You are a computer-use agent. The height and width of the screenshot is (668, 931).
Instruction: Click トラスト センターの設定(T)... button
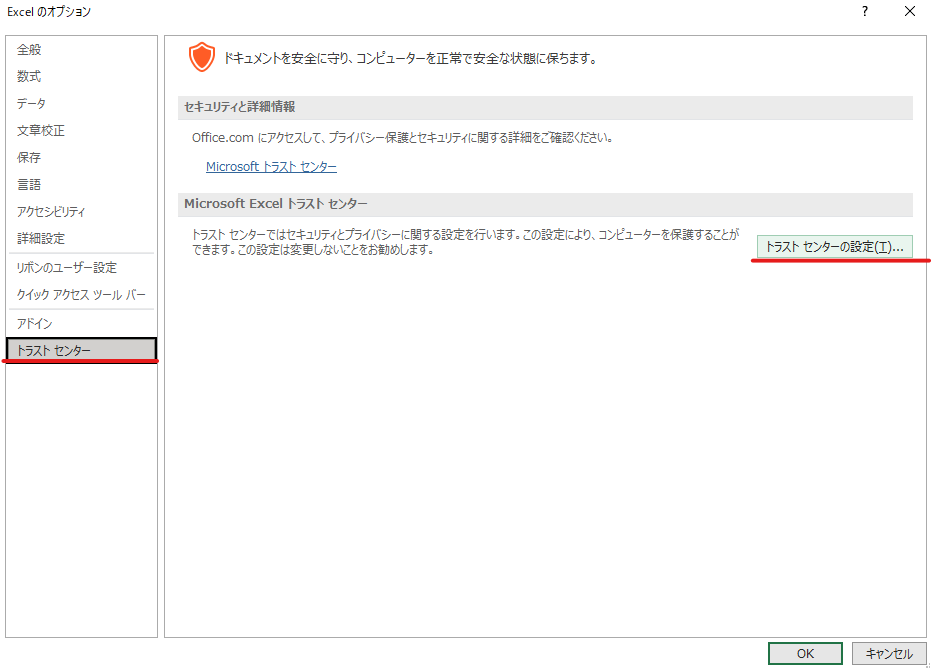click(834, 247)
